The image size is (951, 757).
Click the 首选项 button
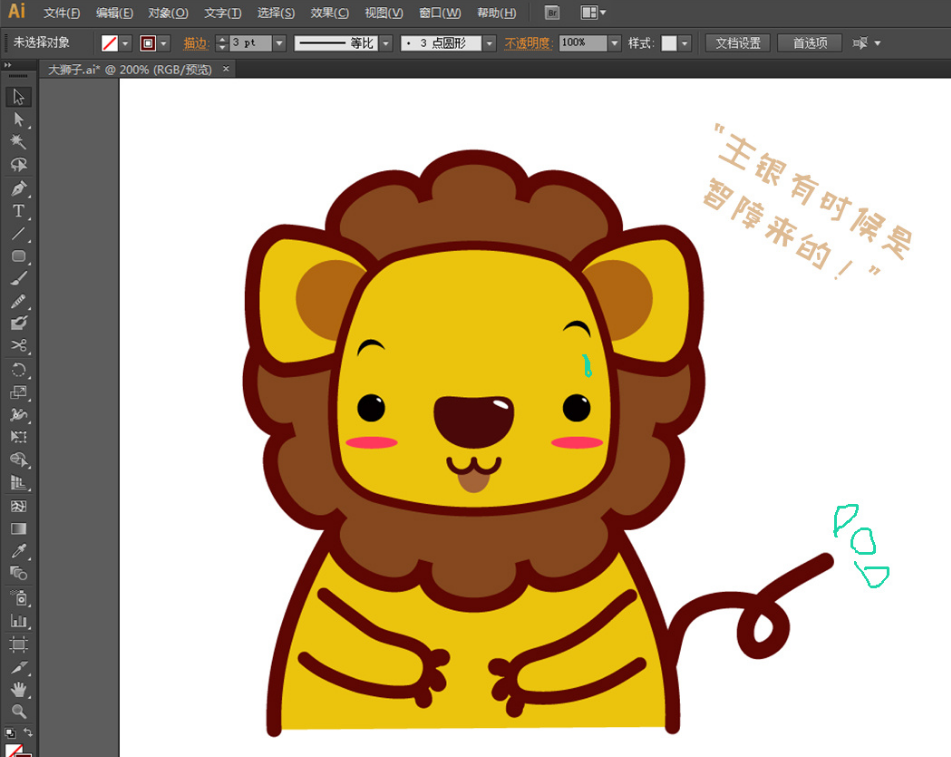coord(809,43)
